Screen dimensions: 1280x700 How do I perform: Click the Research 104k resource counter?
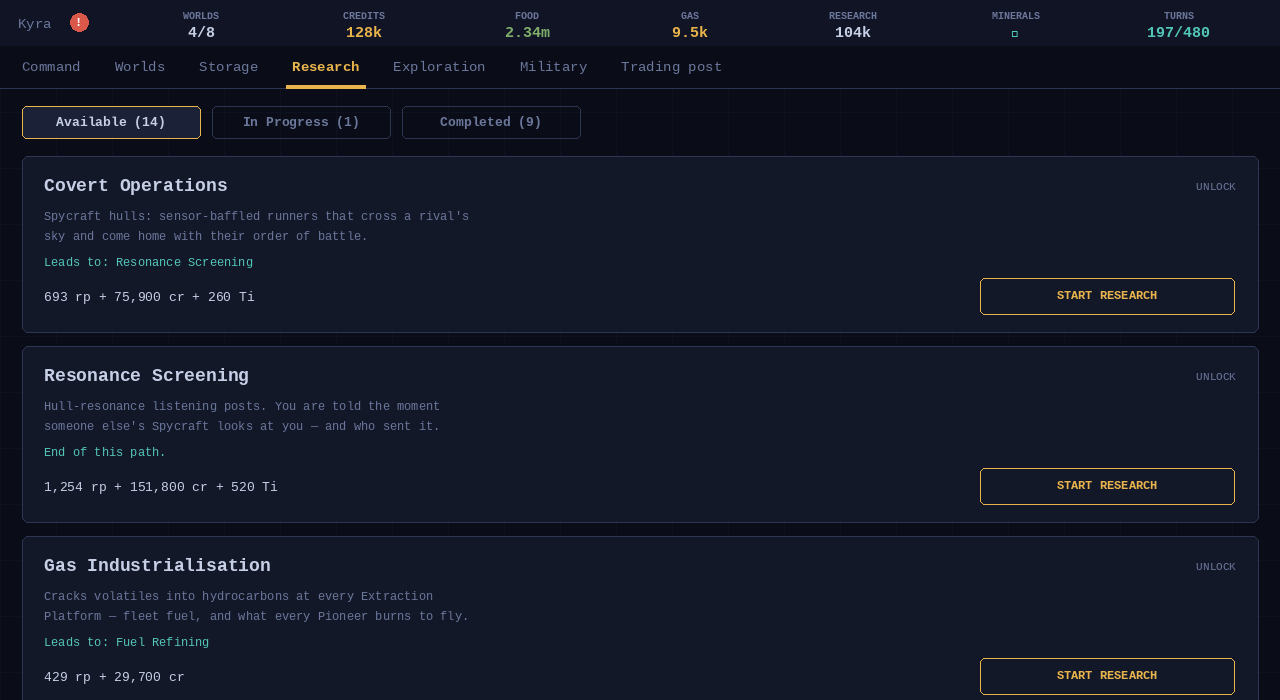click(x=853, y=25)
